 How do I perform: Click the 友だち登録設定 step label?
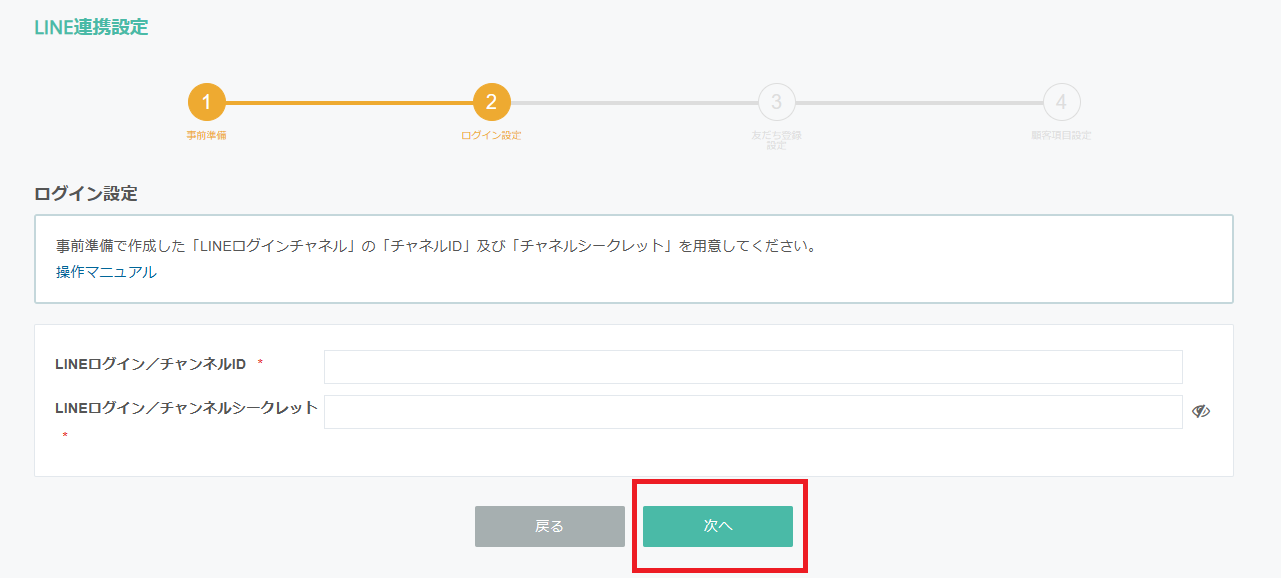[777, 140]
